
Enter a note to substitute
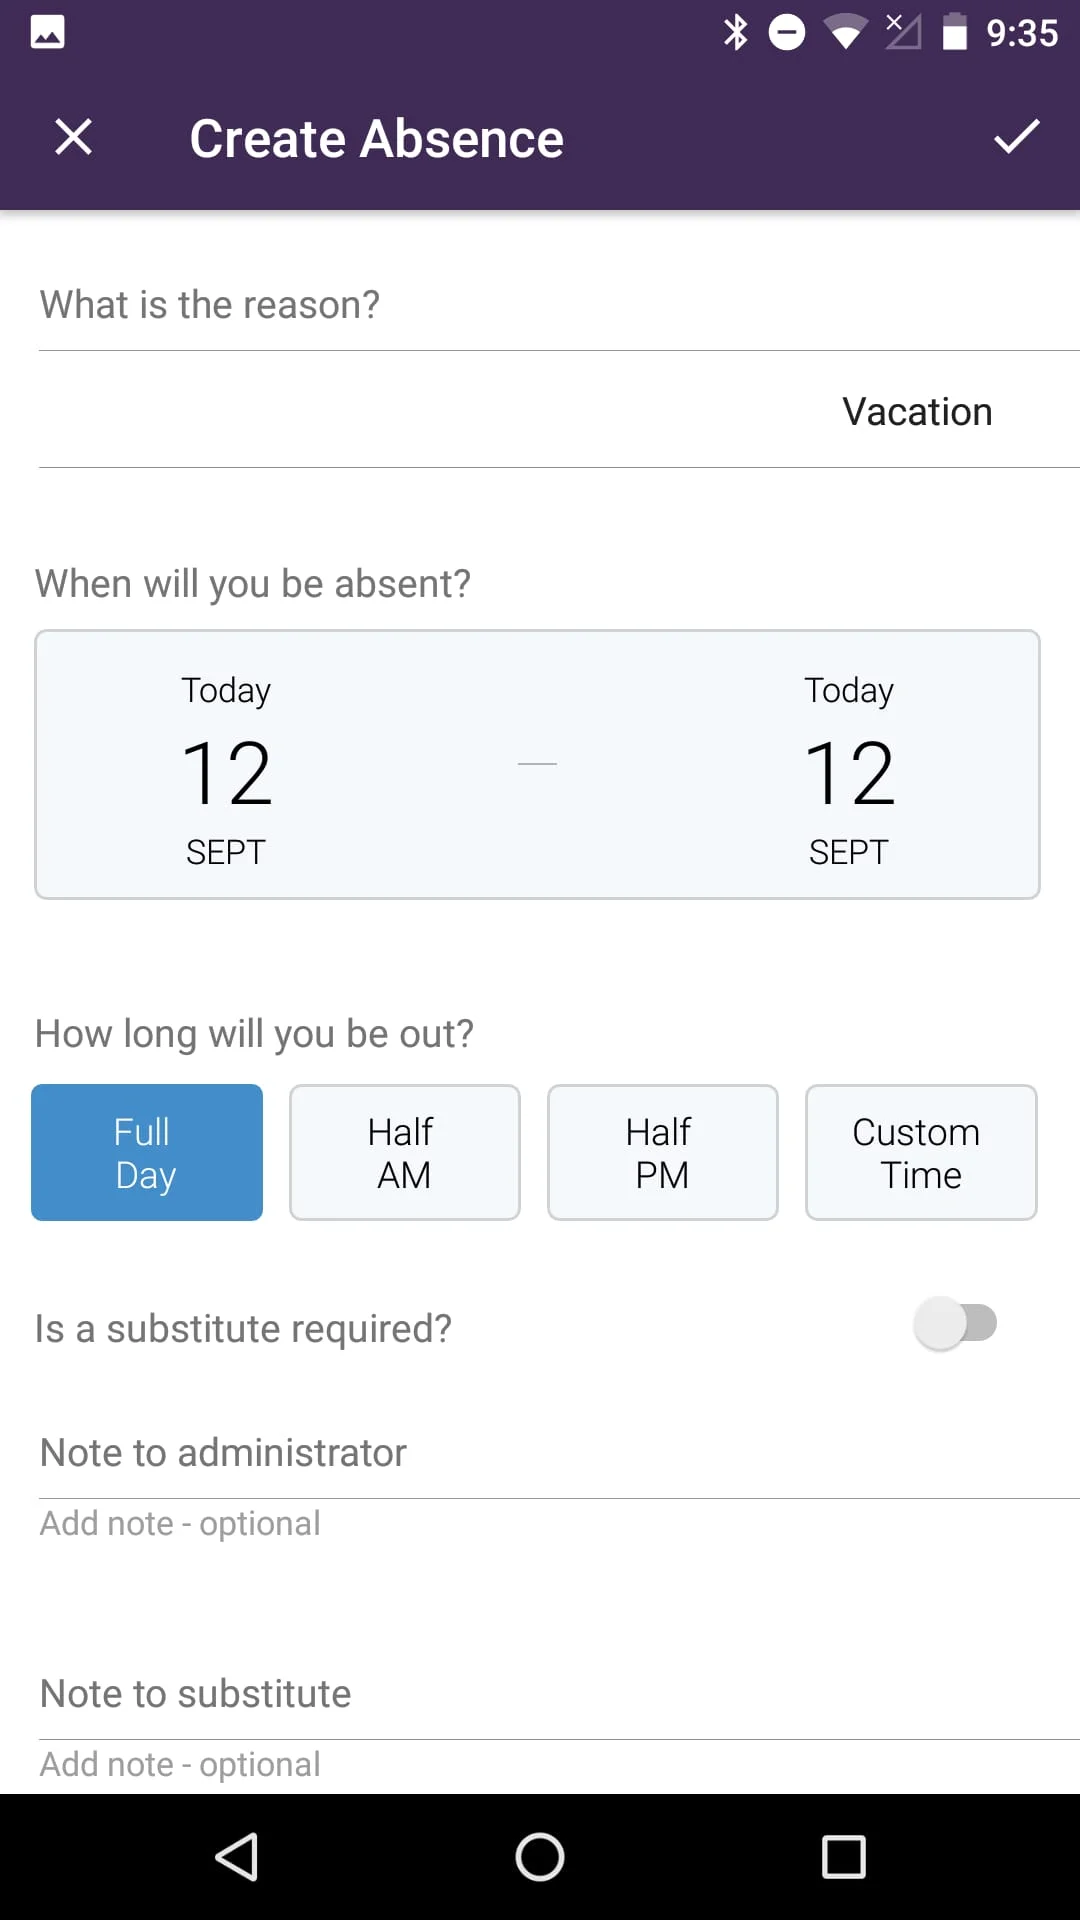pos(540,1764)
